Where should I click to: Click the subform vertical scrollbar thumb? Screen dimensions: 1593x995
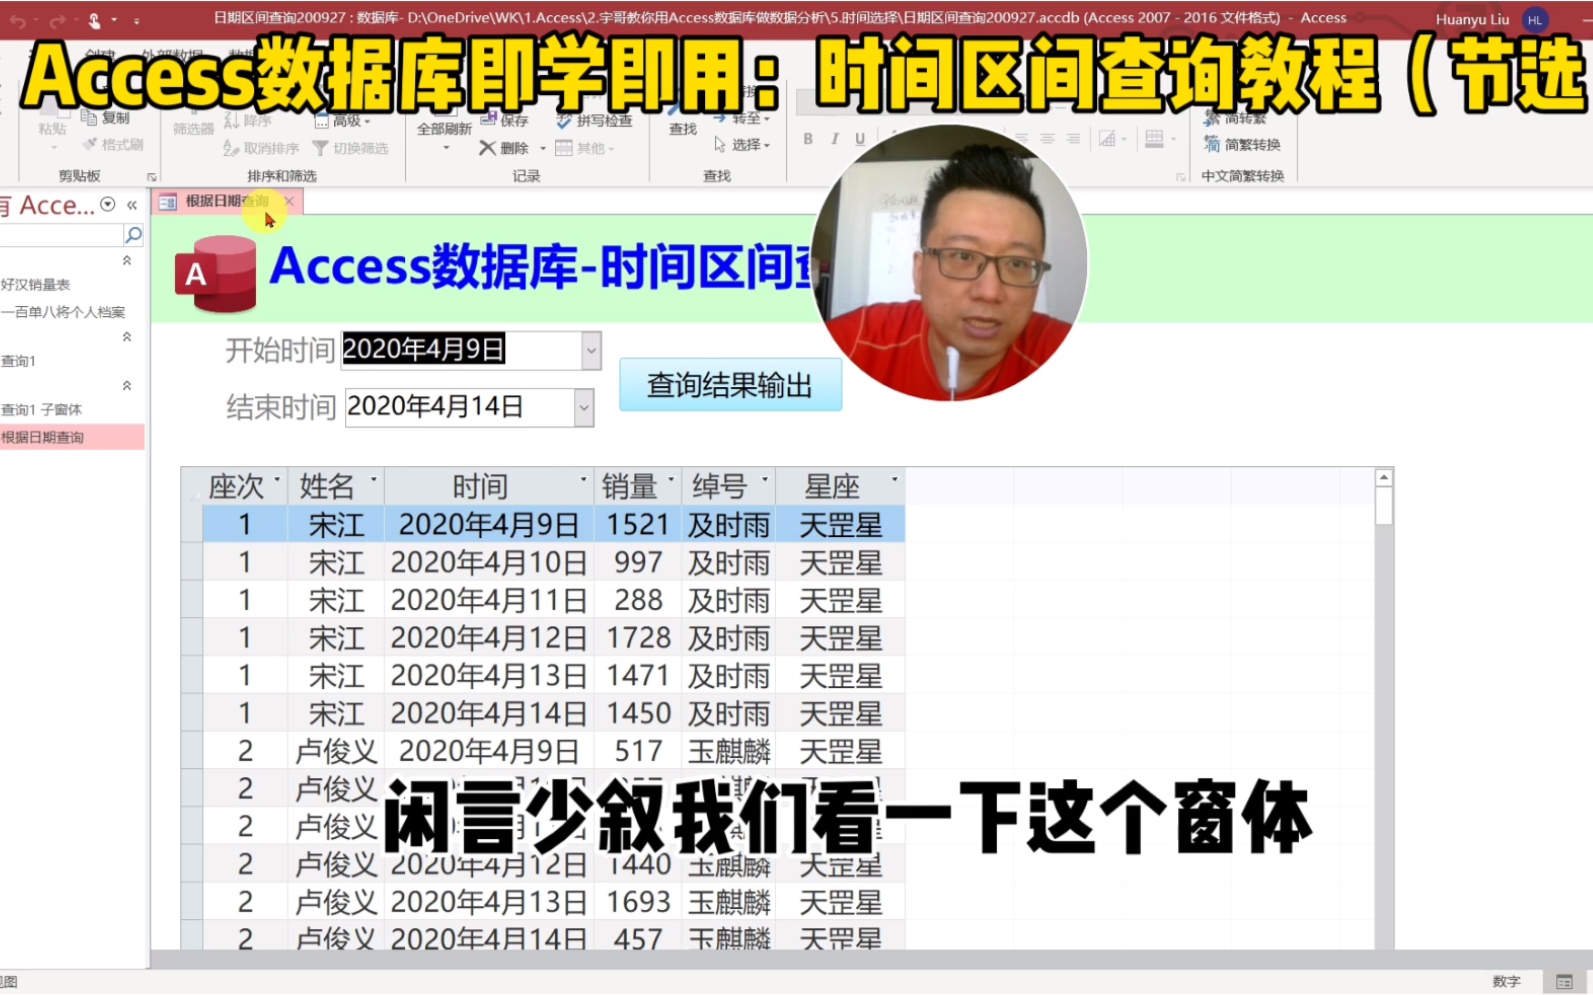1384,506
